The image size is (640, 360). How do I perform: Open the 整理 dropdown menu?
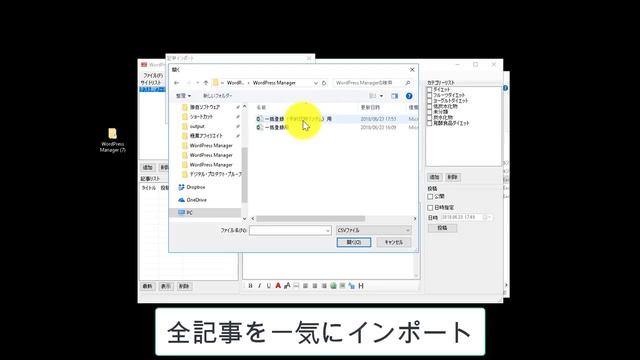[x=183, y=96]
